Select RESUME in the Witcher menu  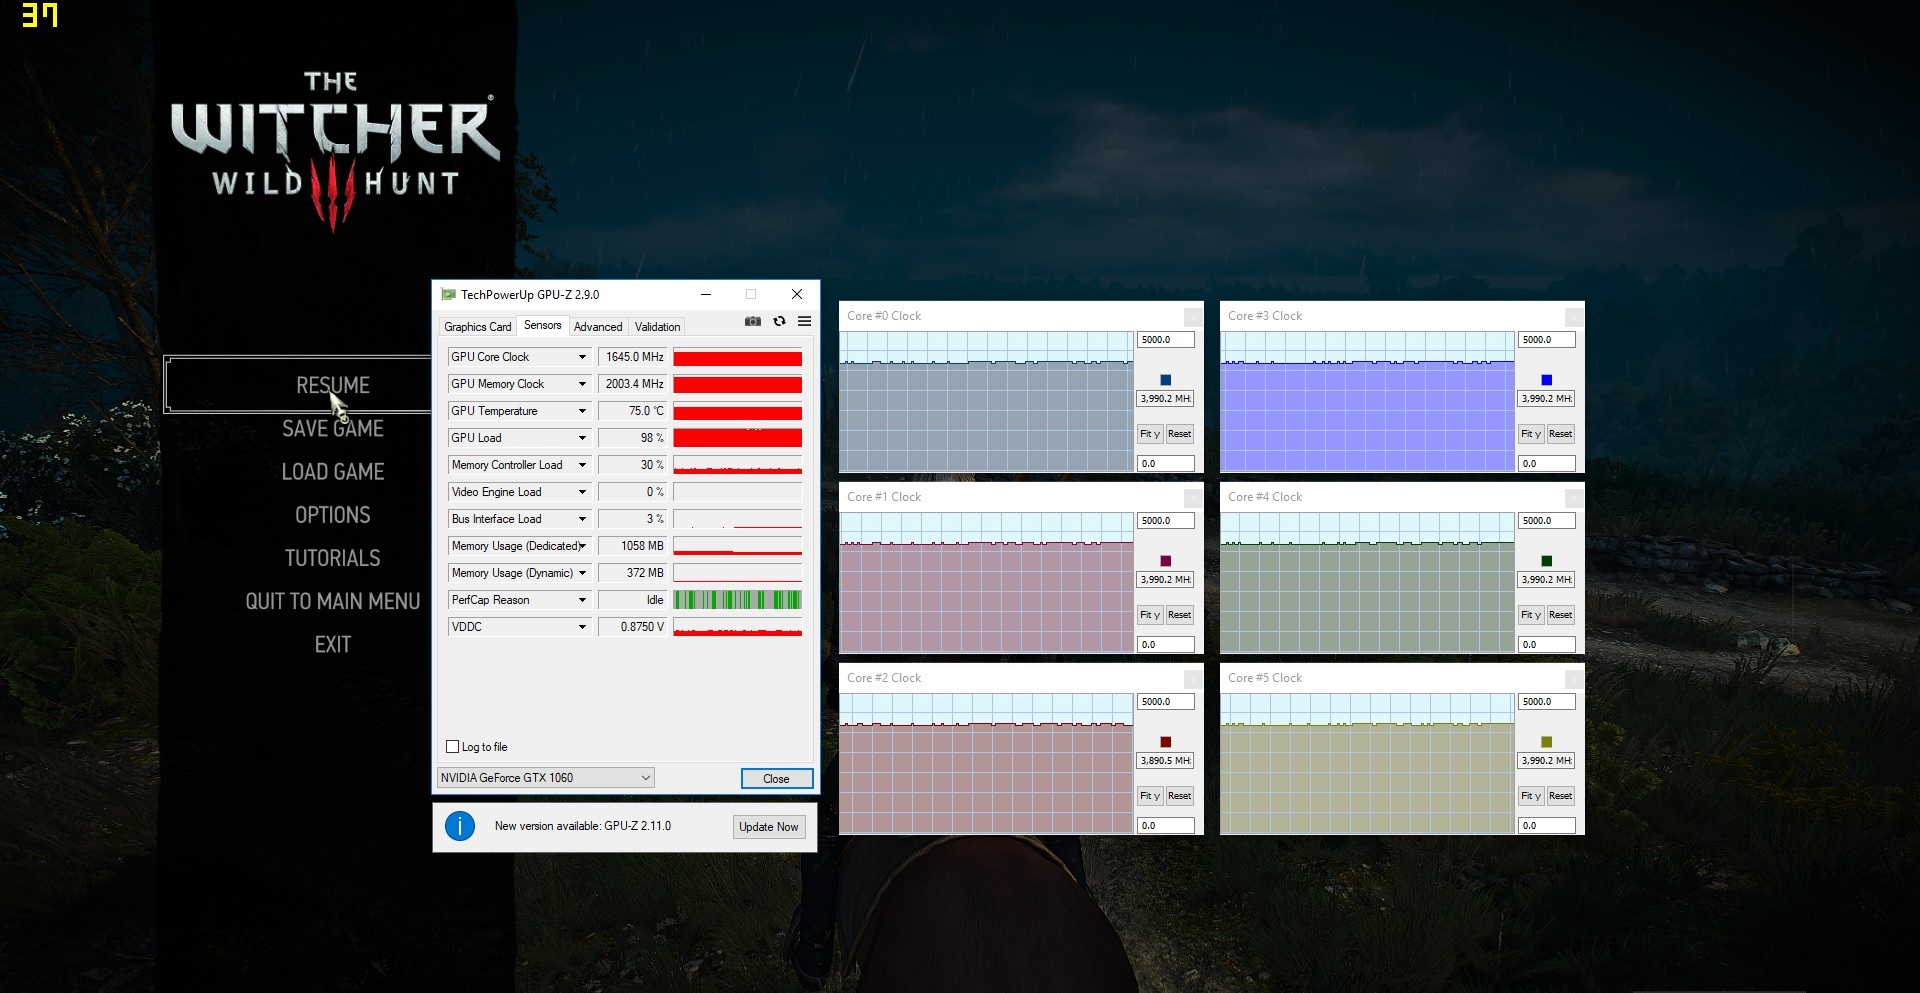click(x=333, y=385)
